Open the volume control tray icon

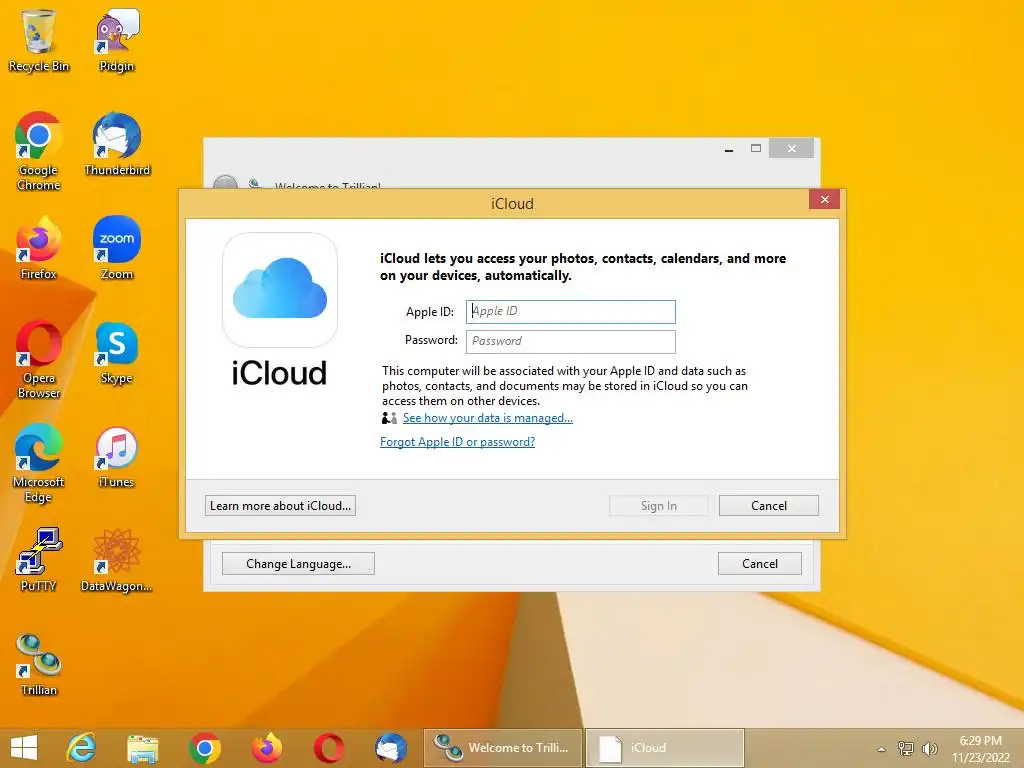[x=929, y=748]
